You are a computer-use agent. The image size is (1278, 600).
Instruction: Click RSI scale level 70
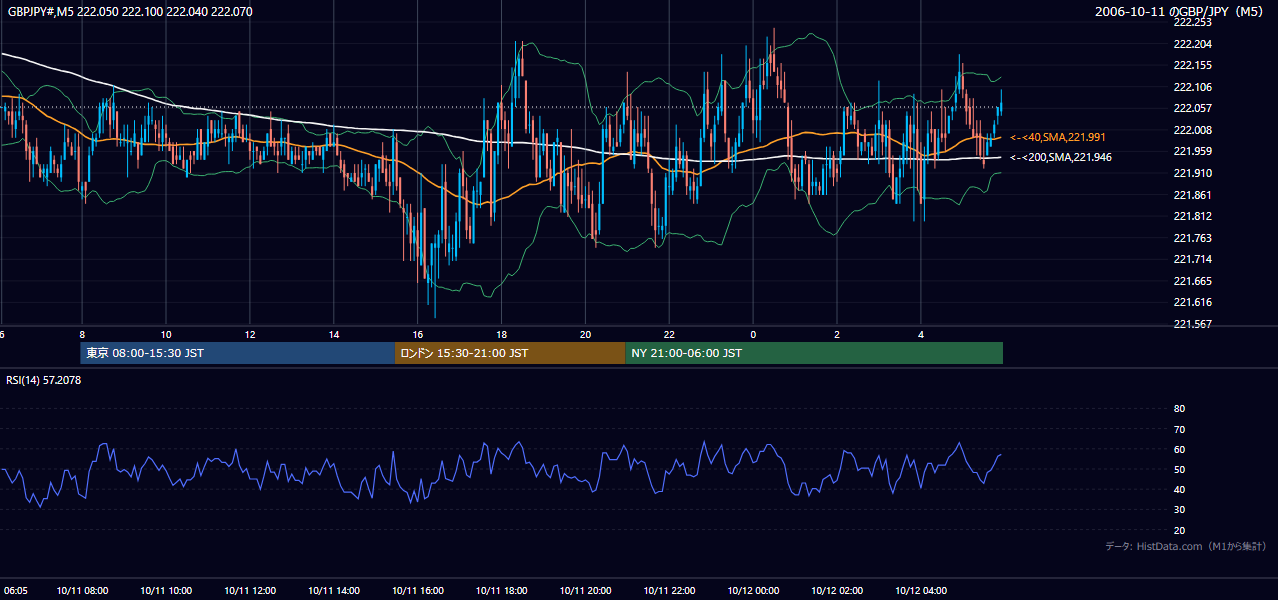point(1179,429)
